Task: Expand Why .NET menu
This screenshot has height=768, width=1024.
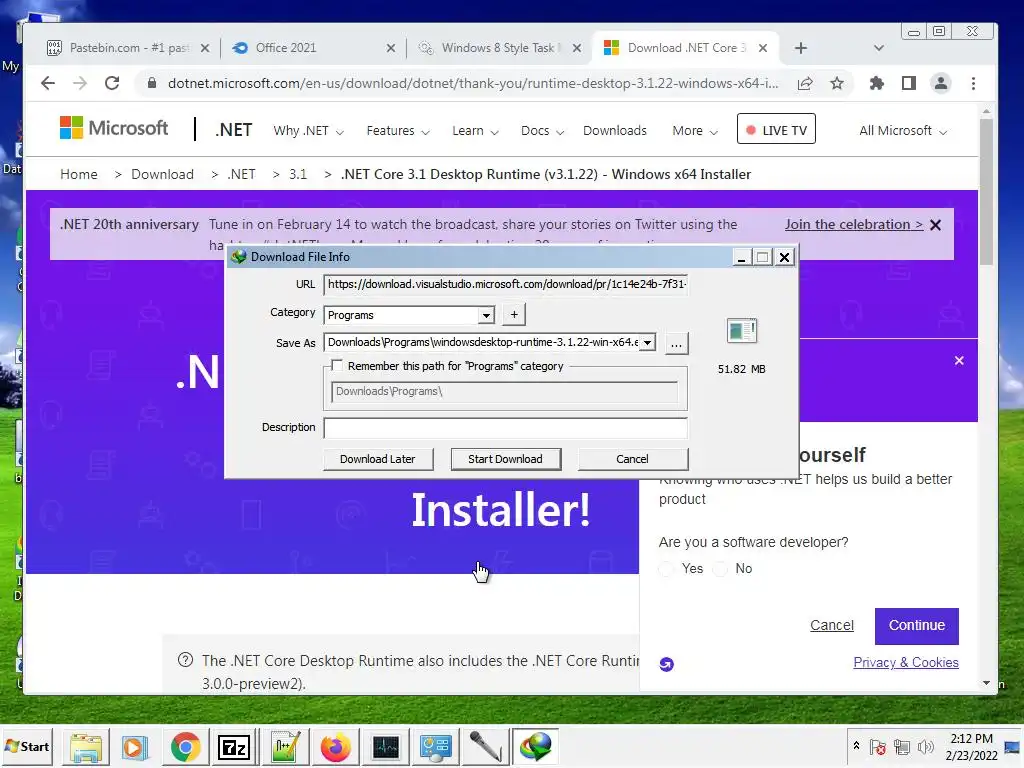Action: click(x=308, y=131)
